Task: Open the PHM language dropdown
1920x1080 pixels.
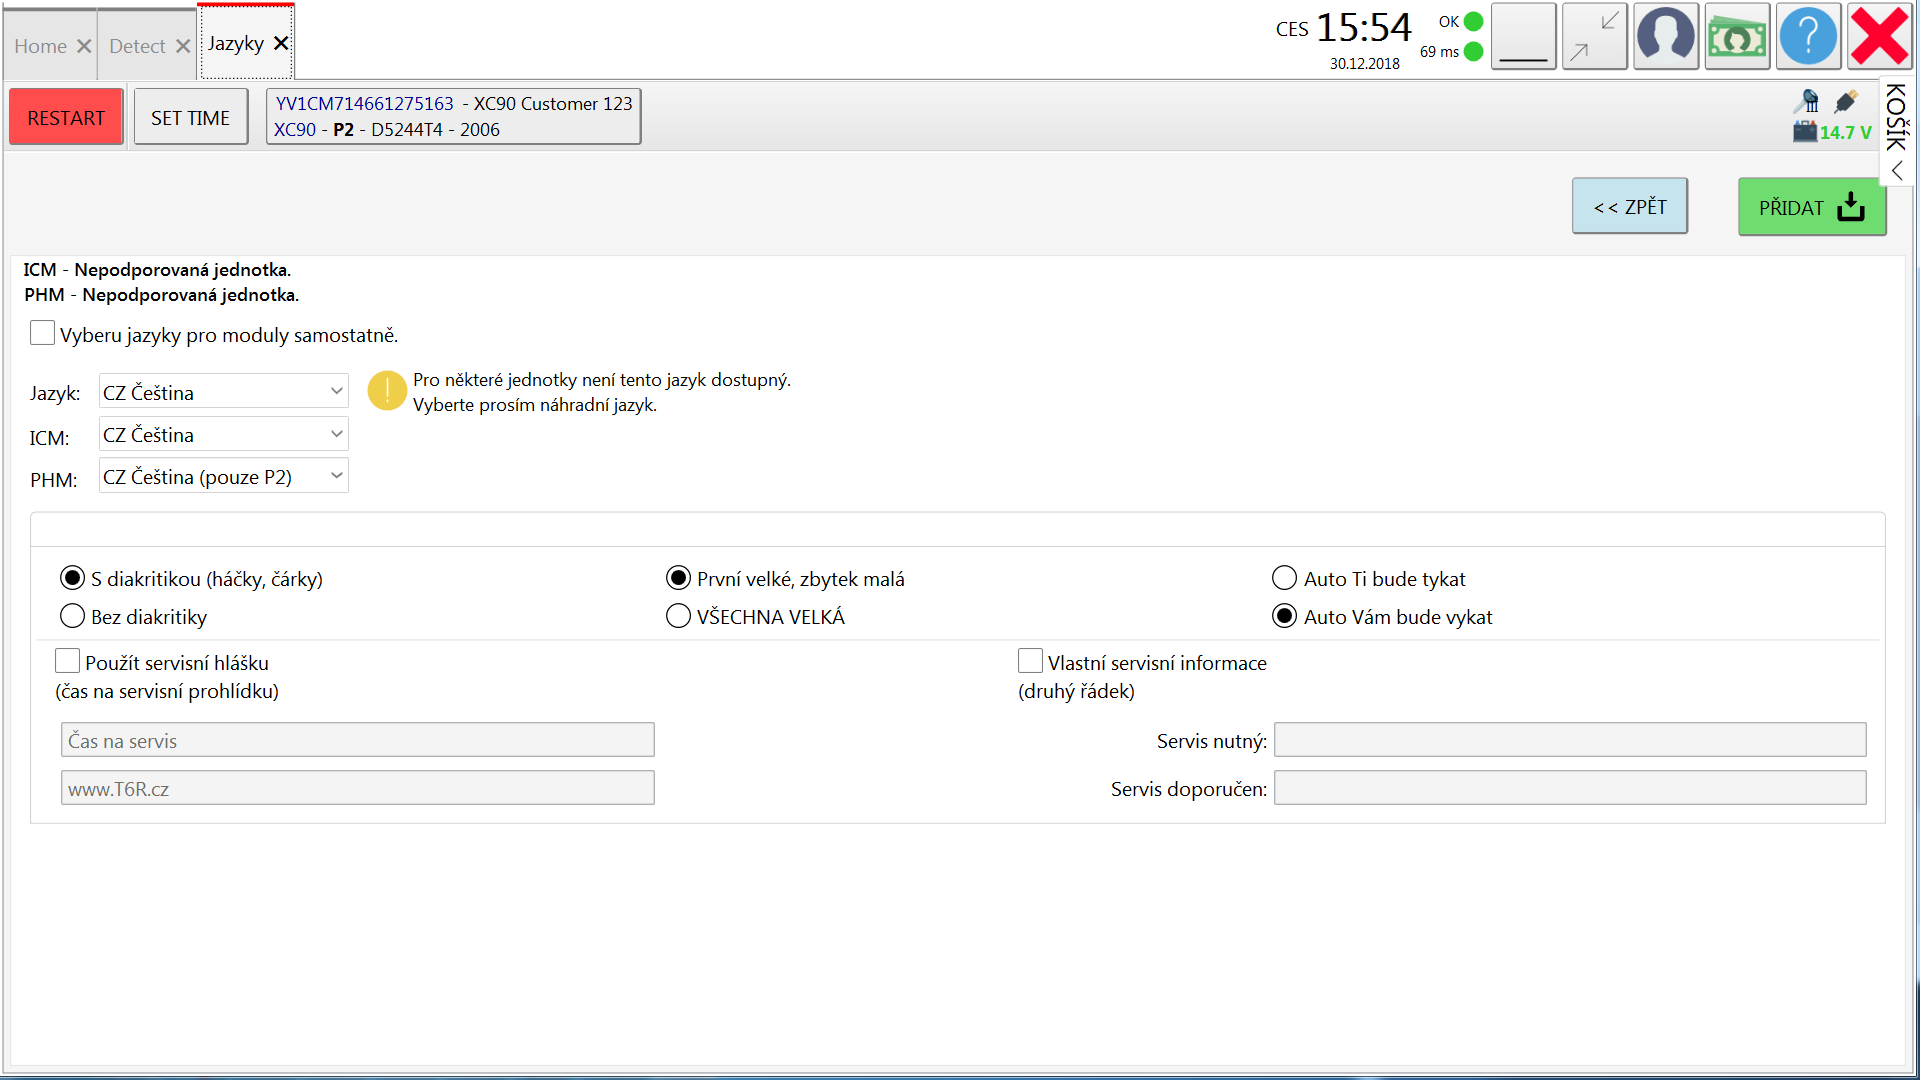Action: pos(223,476)
